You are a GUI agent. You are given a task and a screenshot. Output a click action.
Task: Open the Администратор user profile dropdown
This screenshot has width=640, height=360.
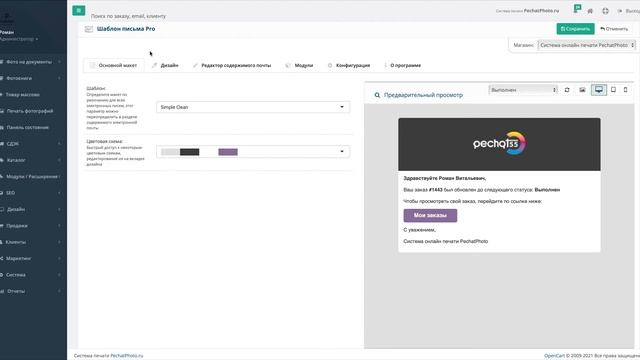coord(18,39)
